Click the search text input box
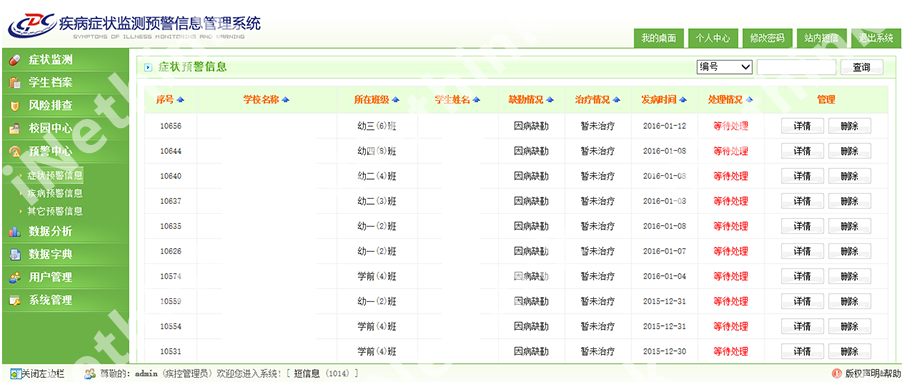 tap(796, 67)
